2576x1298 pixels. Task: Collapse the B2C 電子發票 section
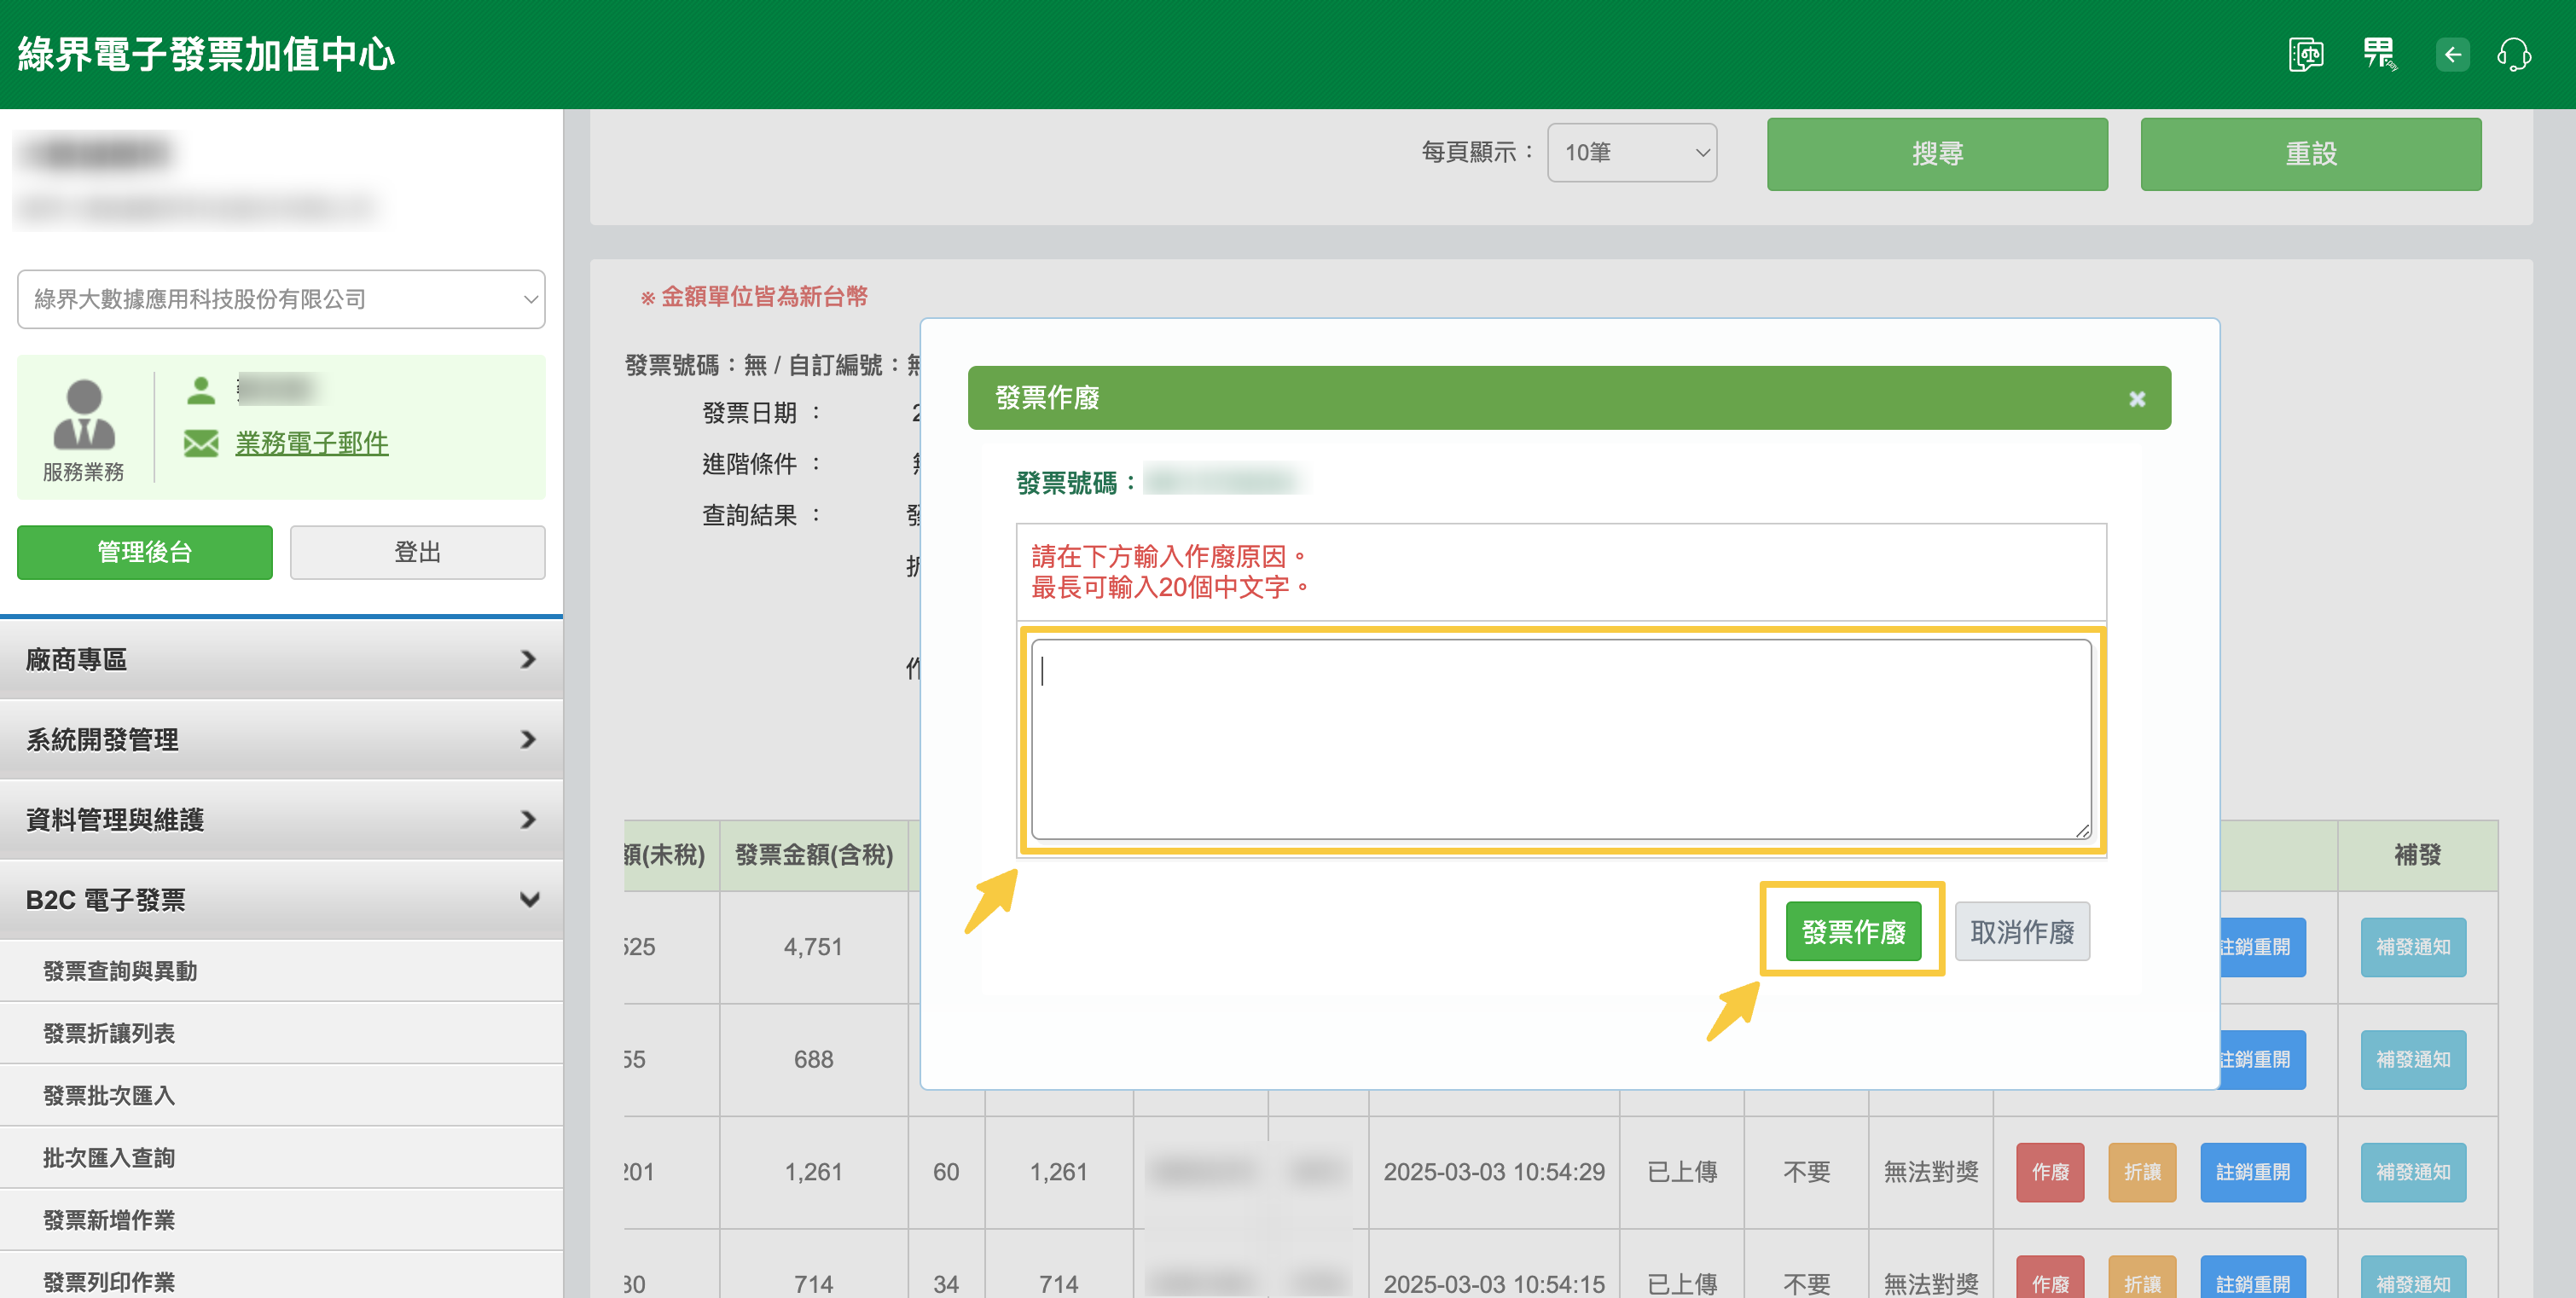[281, 899]
